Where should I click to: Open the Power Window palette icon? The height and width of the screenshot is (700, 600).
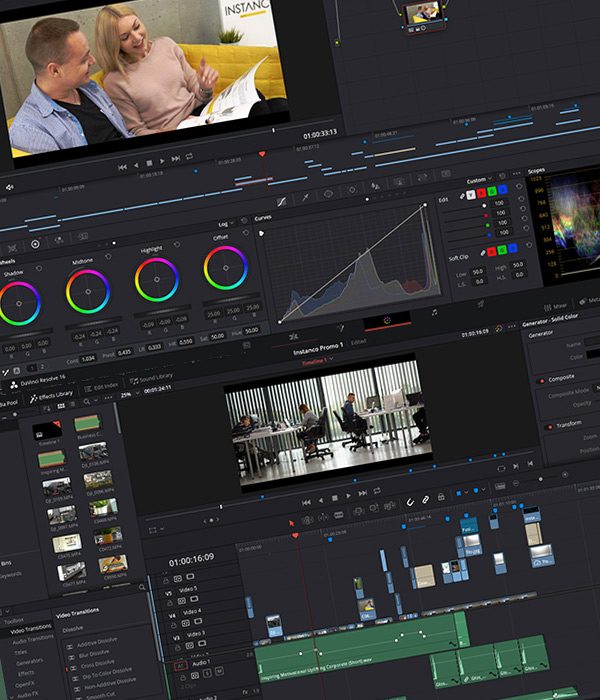coord(329,193)
